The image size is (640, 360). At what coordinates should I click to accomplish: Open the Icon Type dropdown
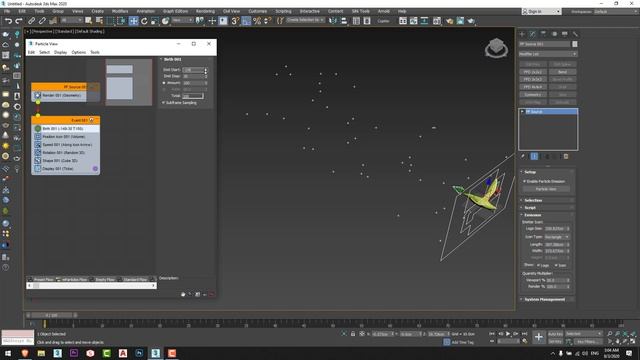coord(557,237)
